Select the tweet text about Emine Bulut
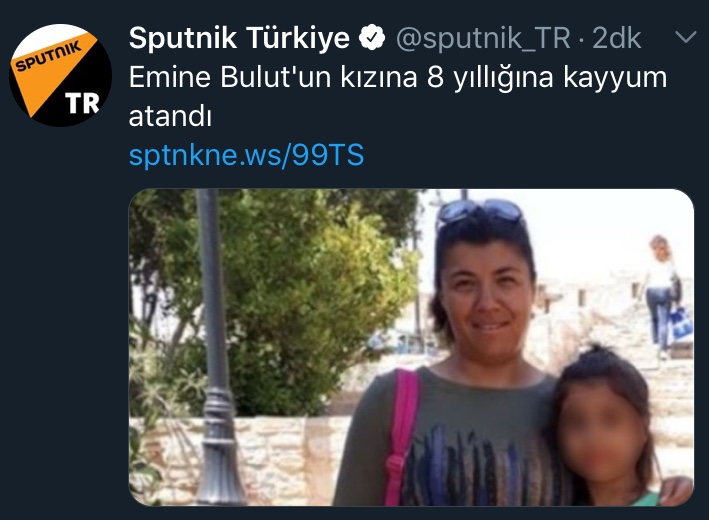This screenshot has width=709, height=520. click(398, 97)
